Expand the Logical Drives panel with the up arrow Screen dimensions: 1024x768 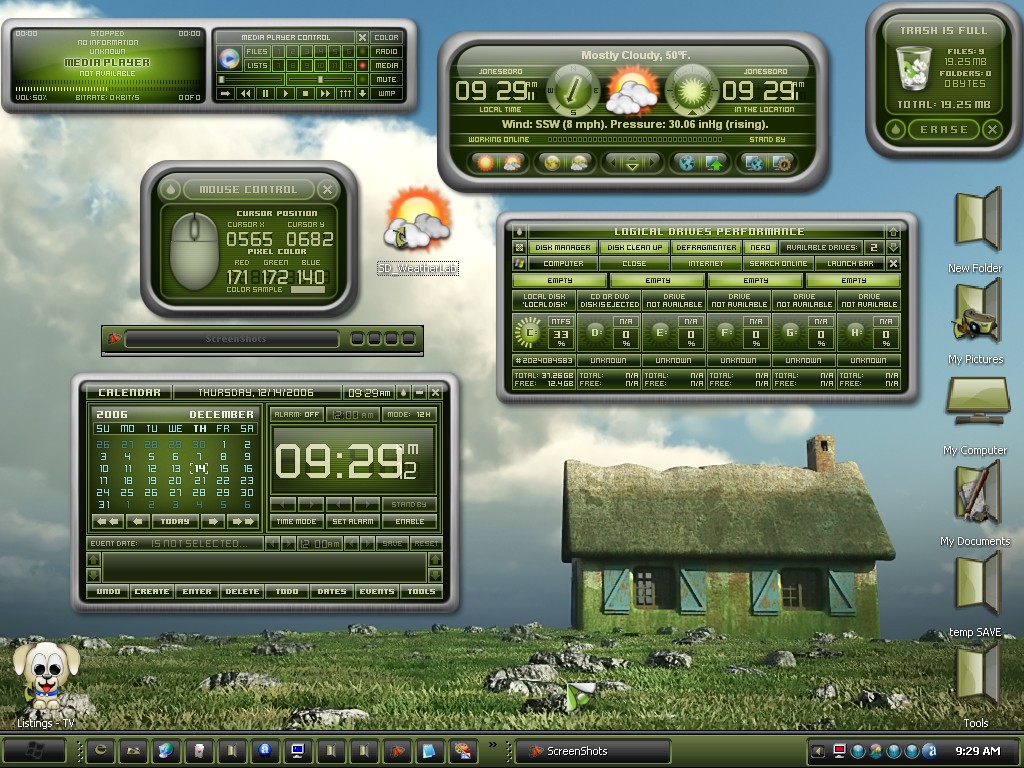pos(893,231)
